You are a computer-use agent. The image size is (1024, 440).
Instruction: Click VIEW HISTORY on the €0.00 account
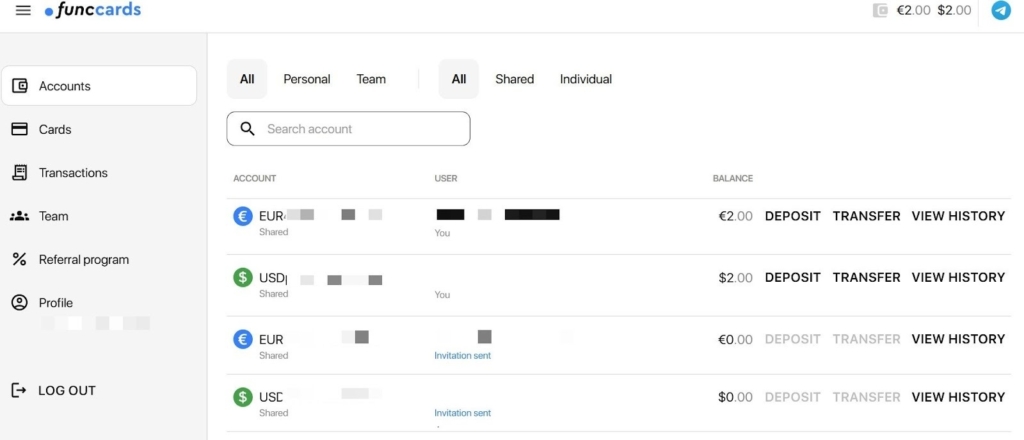tap(958, 339)
